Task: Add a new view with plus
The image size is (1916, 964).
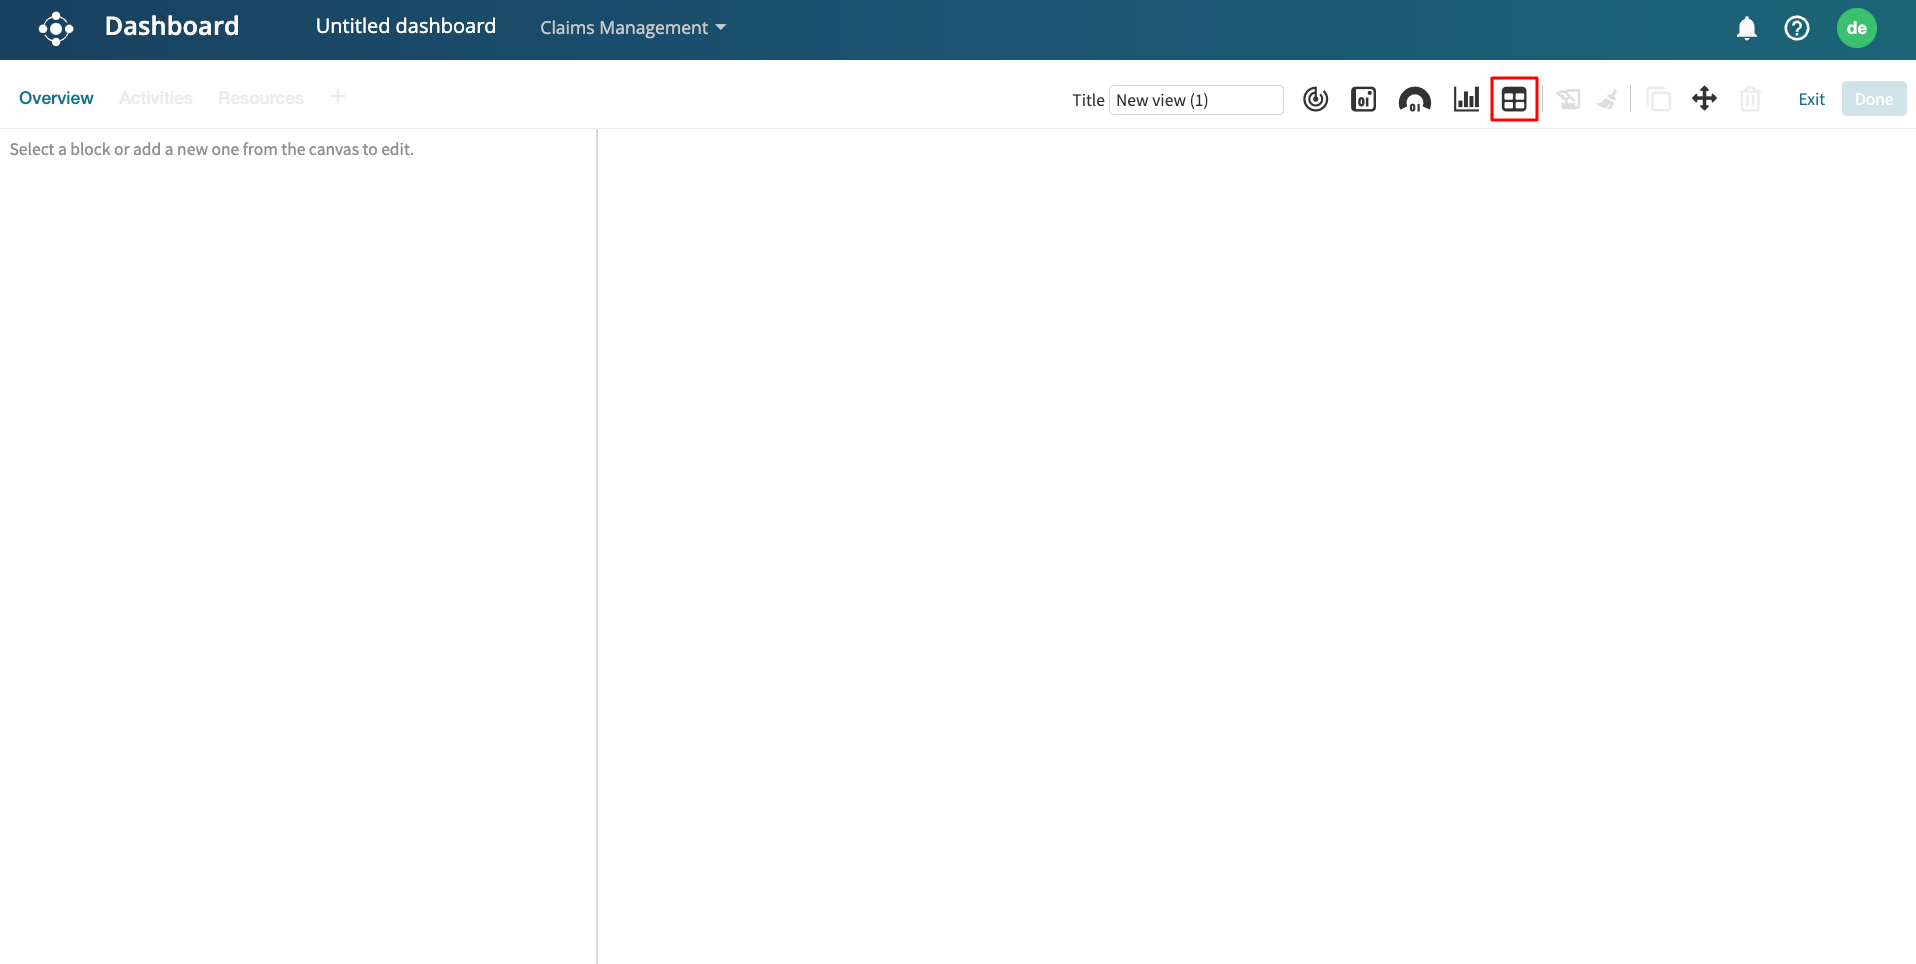Action: coord(338,97)
